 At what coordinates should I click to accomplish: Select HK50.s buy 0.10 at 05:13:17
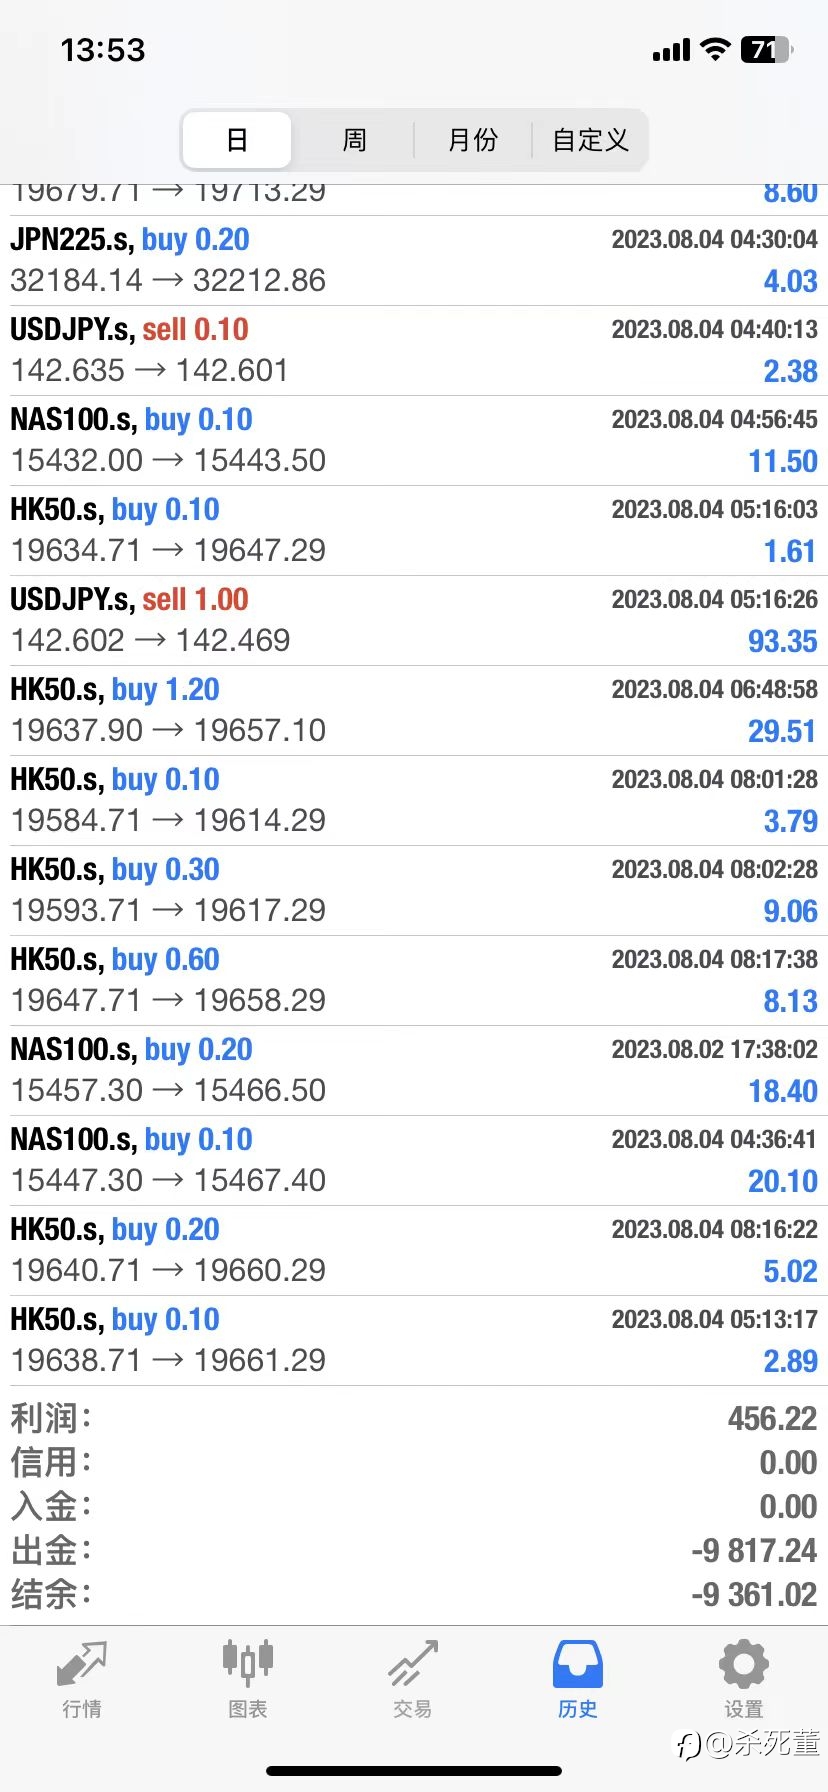[414, 1341]
